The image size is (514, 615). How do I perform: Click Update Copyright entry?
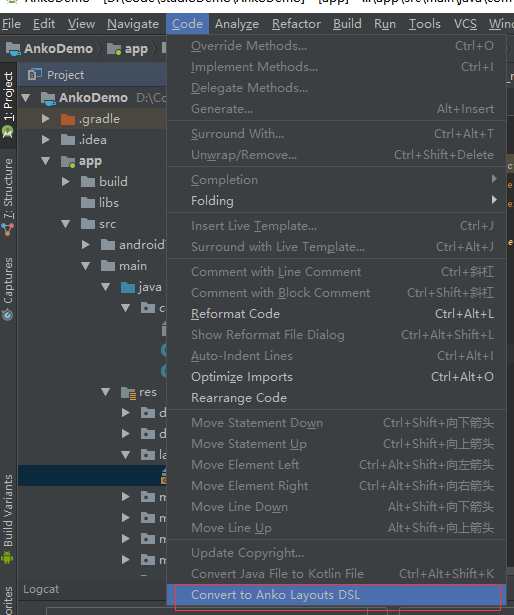coord(336,553)
